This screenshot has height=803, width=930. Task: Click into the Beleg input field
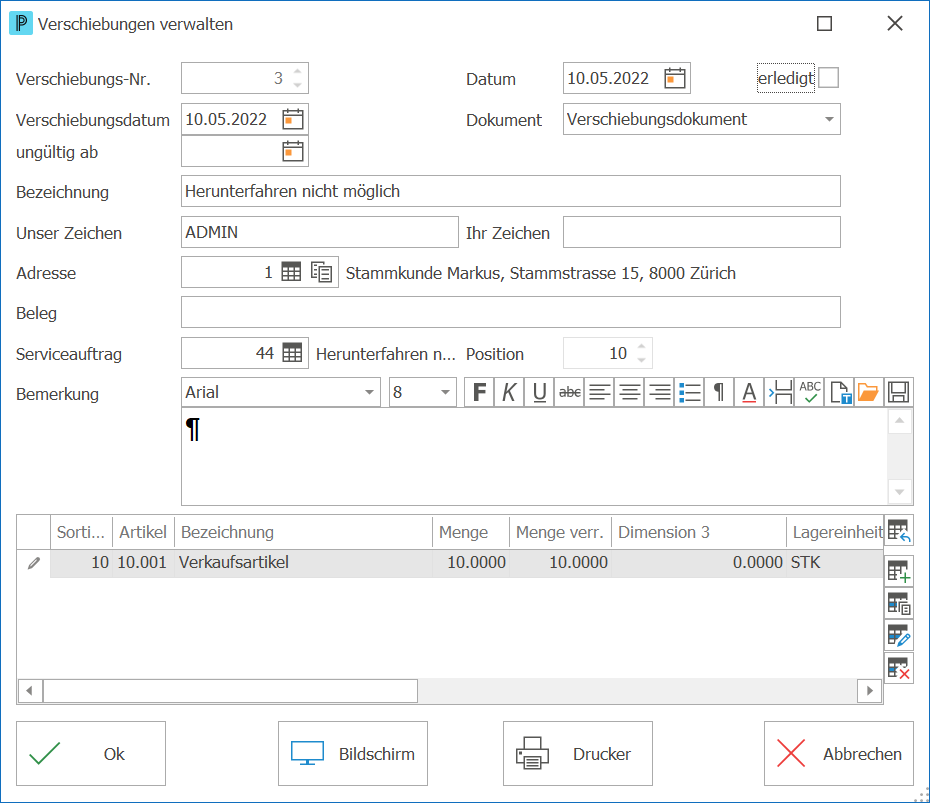tap(511, 312)
